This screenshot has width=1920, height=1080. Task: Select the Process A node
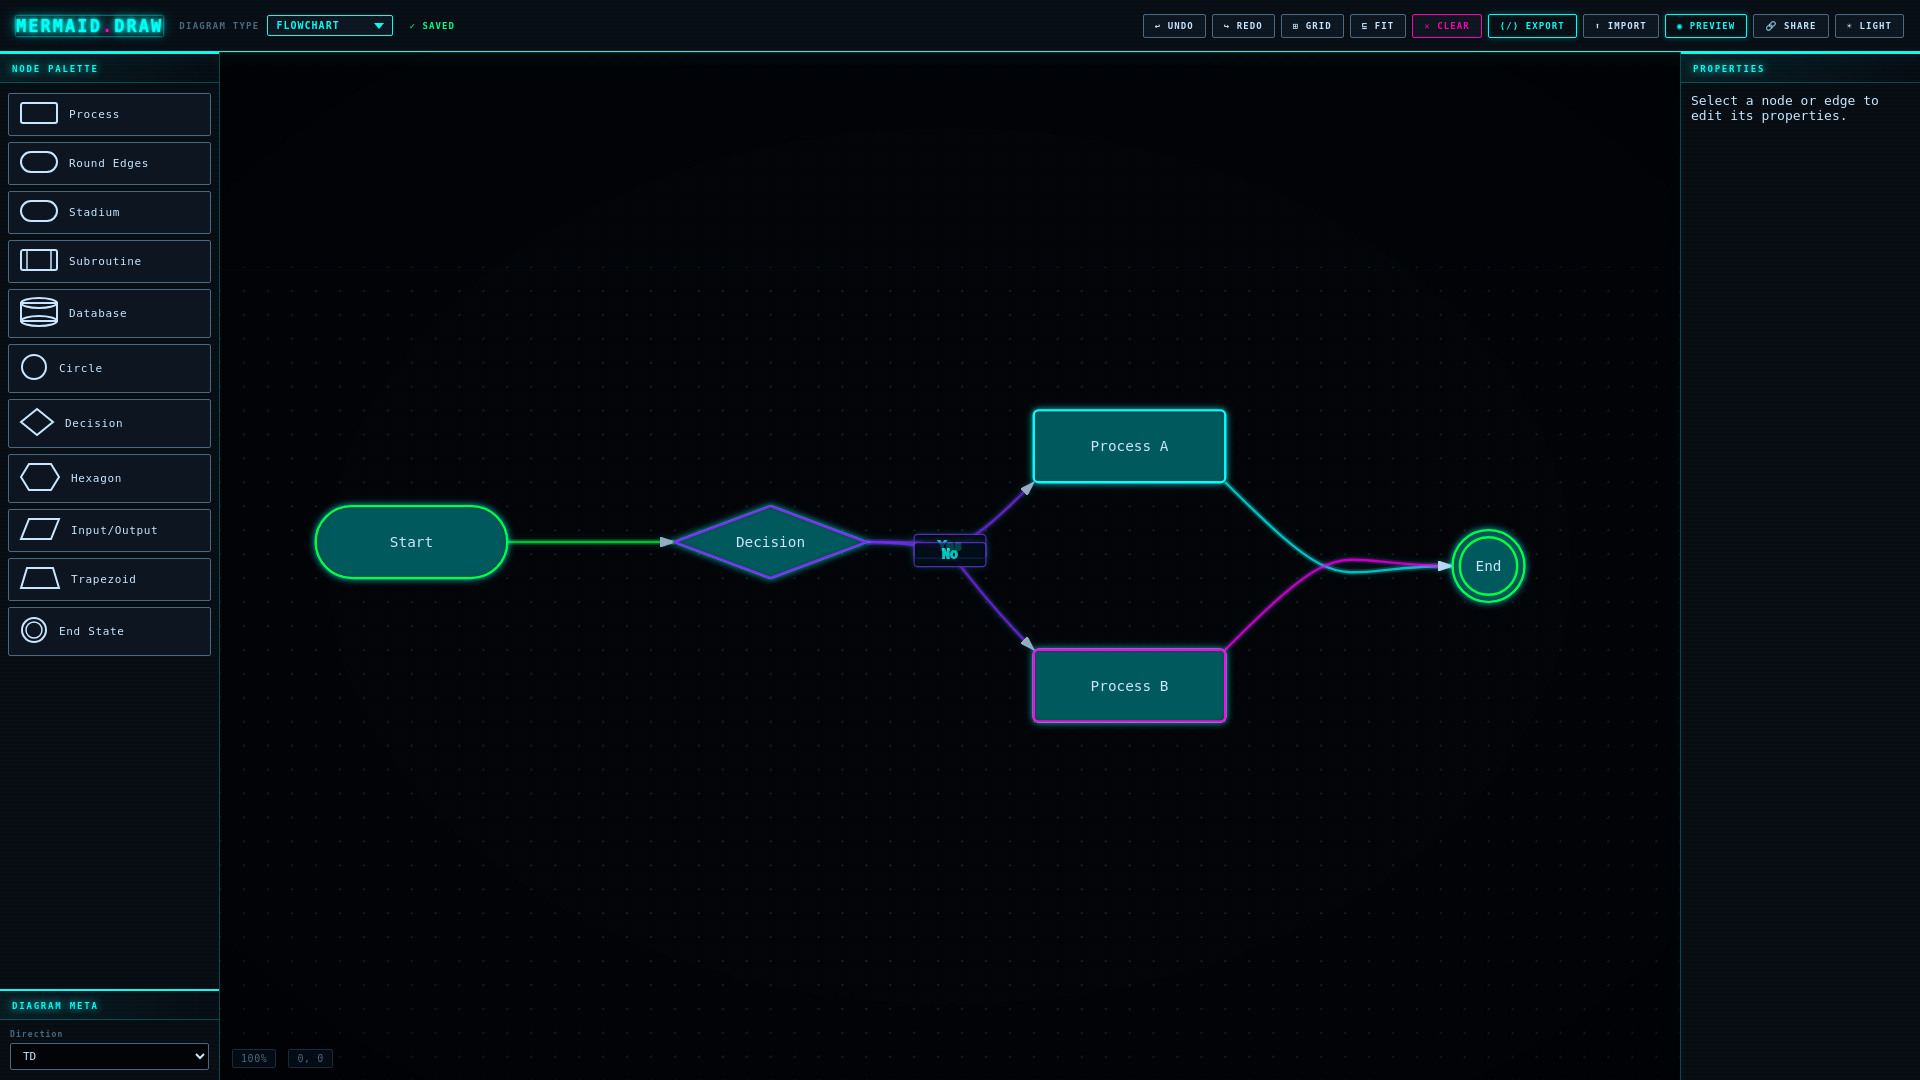click(1129, 446)
